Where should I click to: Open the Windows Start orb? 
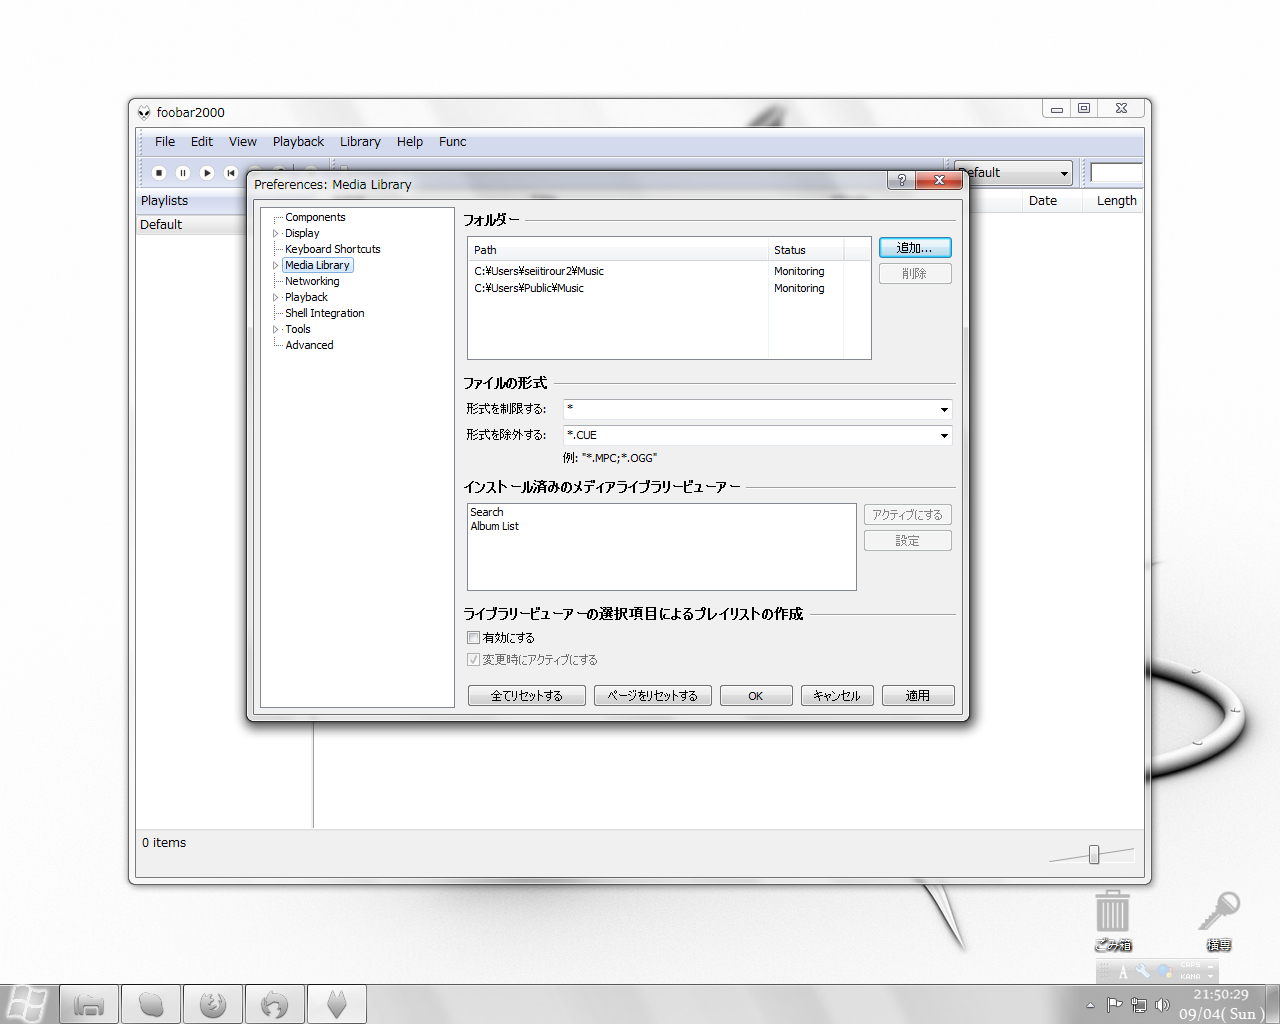click(x=25, y=1003)
